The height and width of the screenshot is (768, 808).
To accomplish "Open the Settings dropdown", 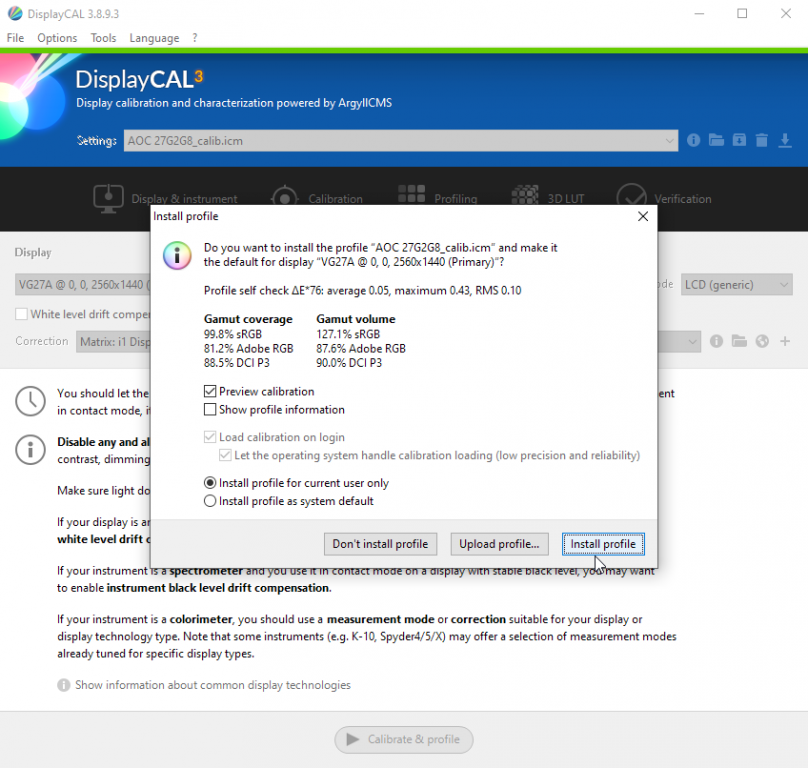I will tap(400, 141).
